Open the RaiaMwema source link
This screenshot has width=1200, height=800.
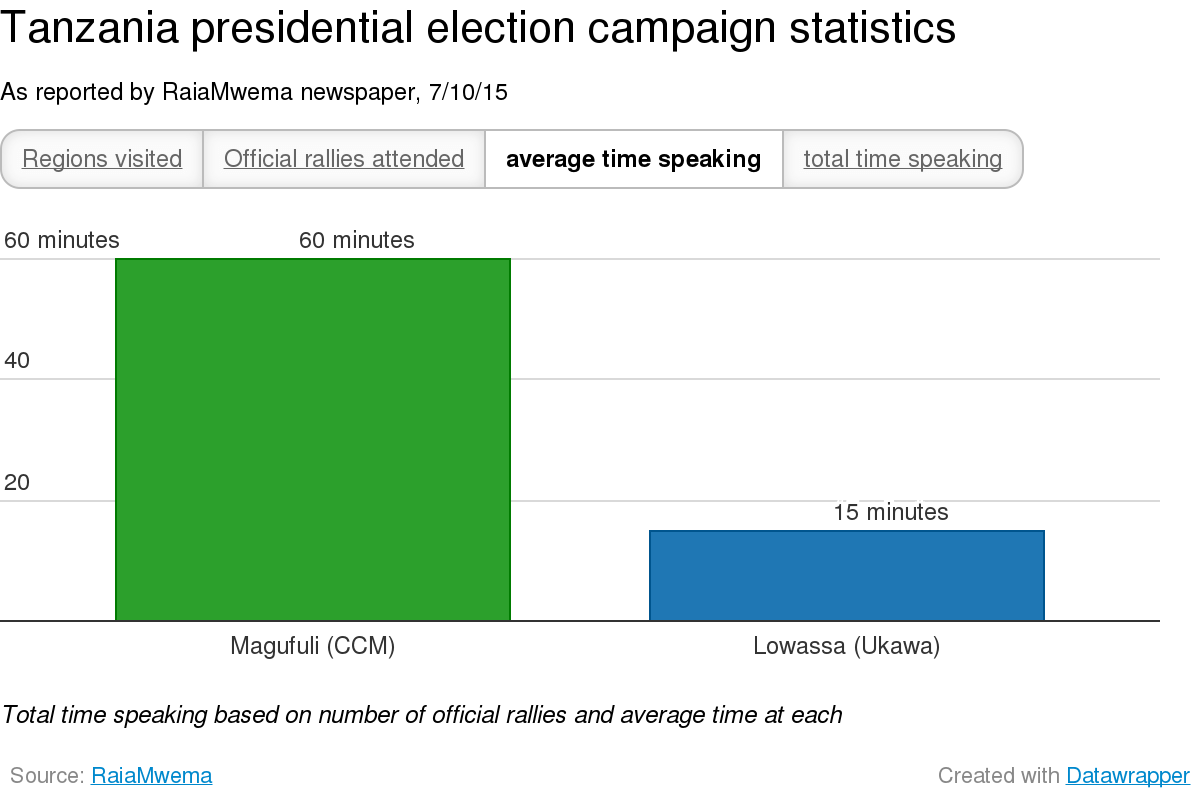click(x=151, y=775)
